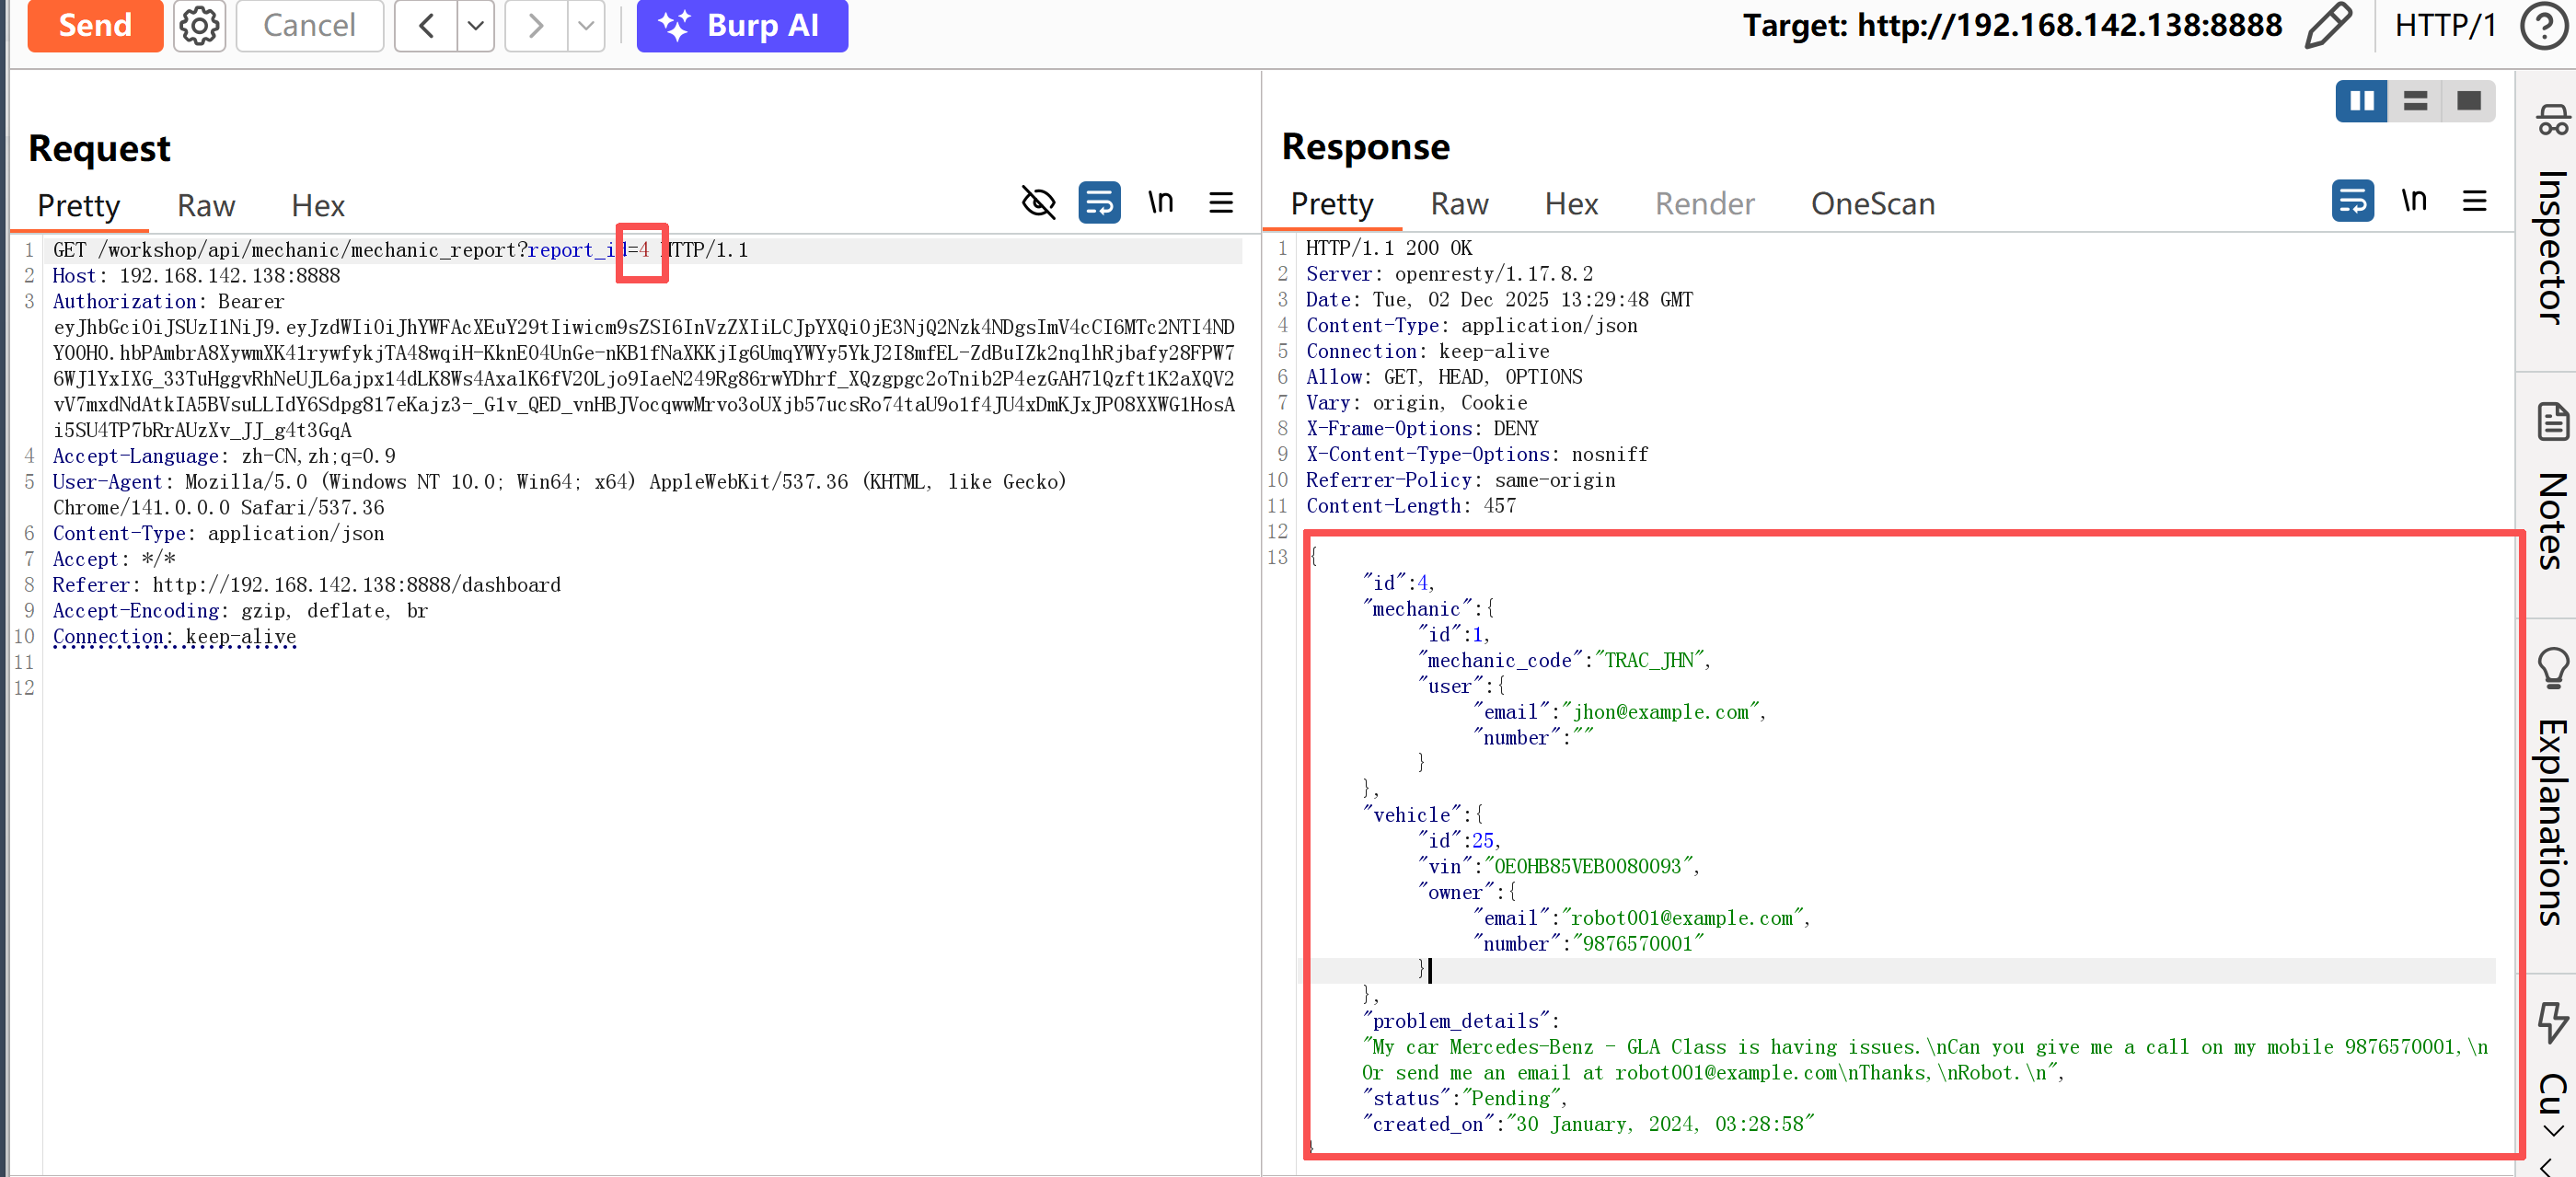Click the report_id value in request line

(644, 250)
